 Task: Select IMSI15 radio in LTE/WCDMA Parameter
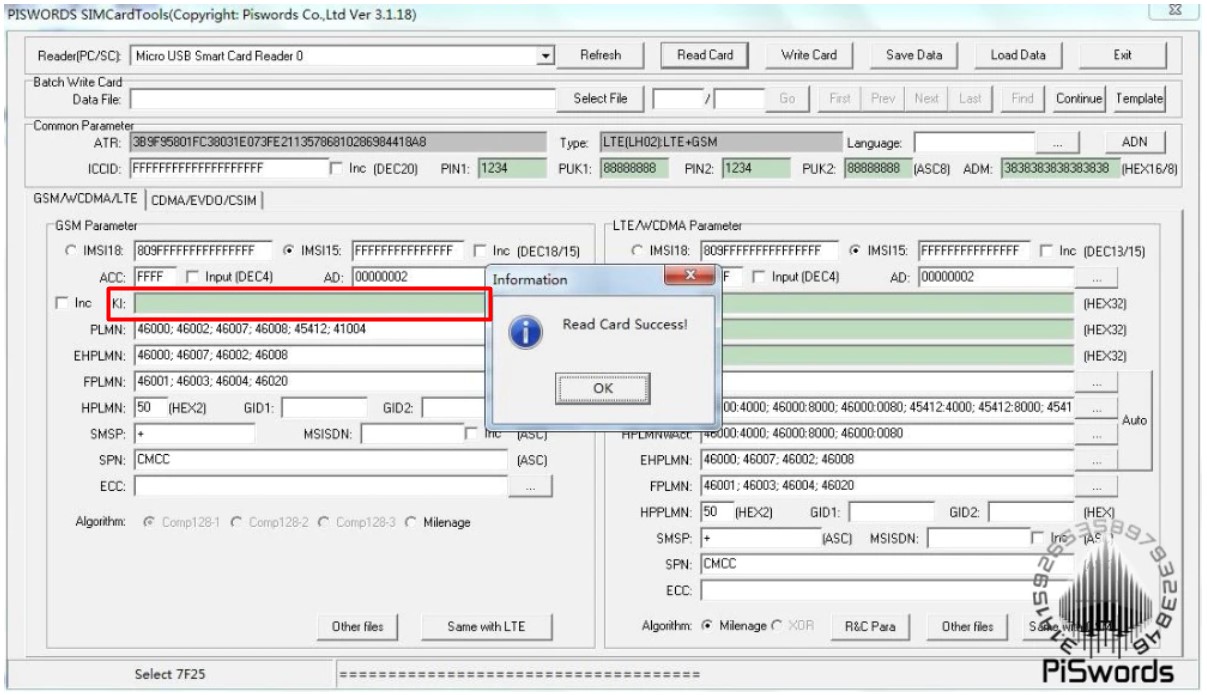tap(856, 250)
